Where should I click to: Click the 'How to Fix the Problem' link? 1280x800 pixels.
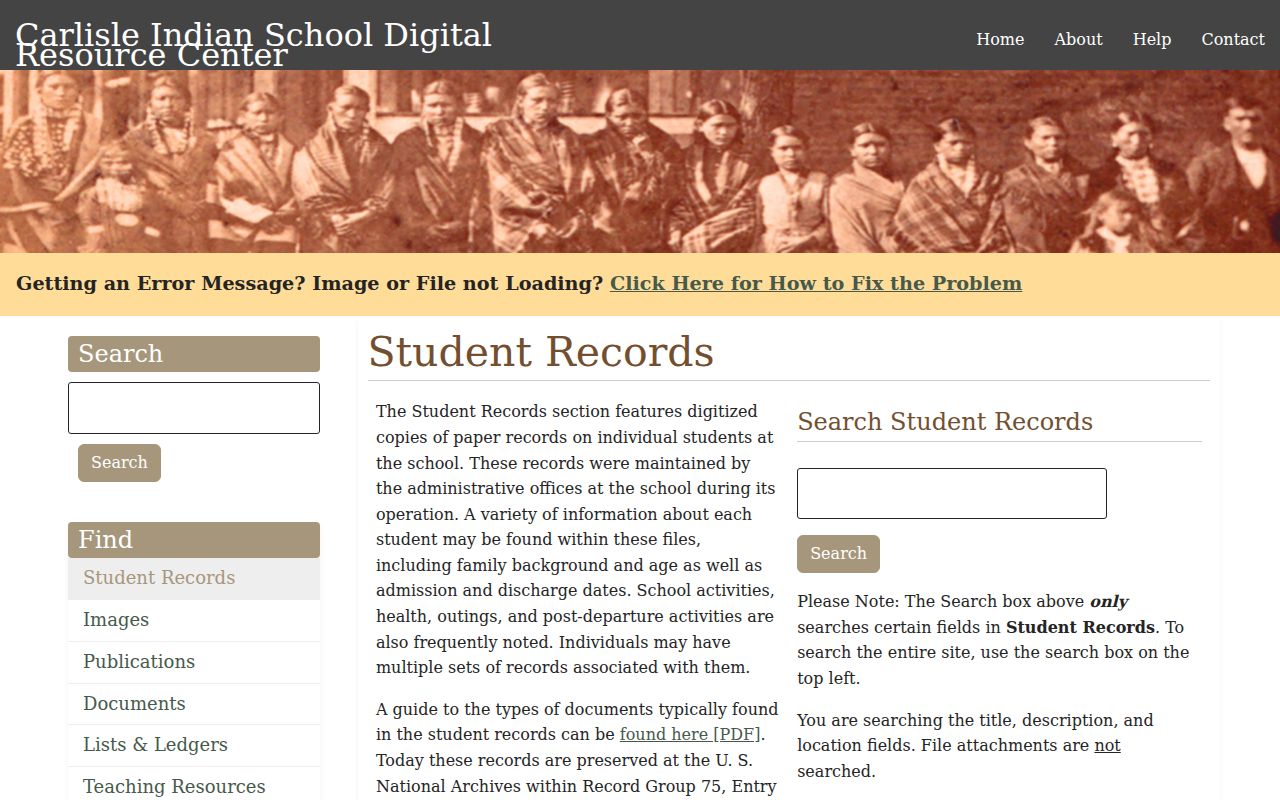816,283
